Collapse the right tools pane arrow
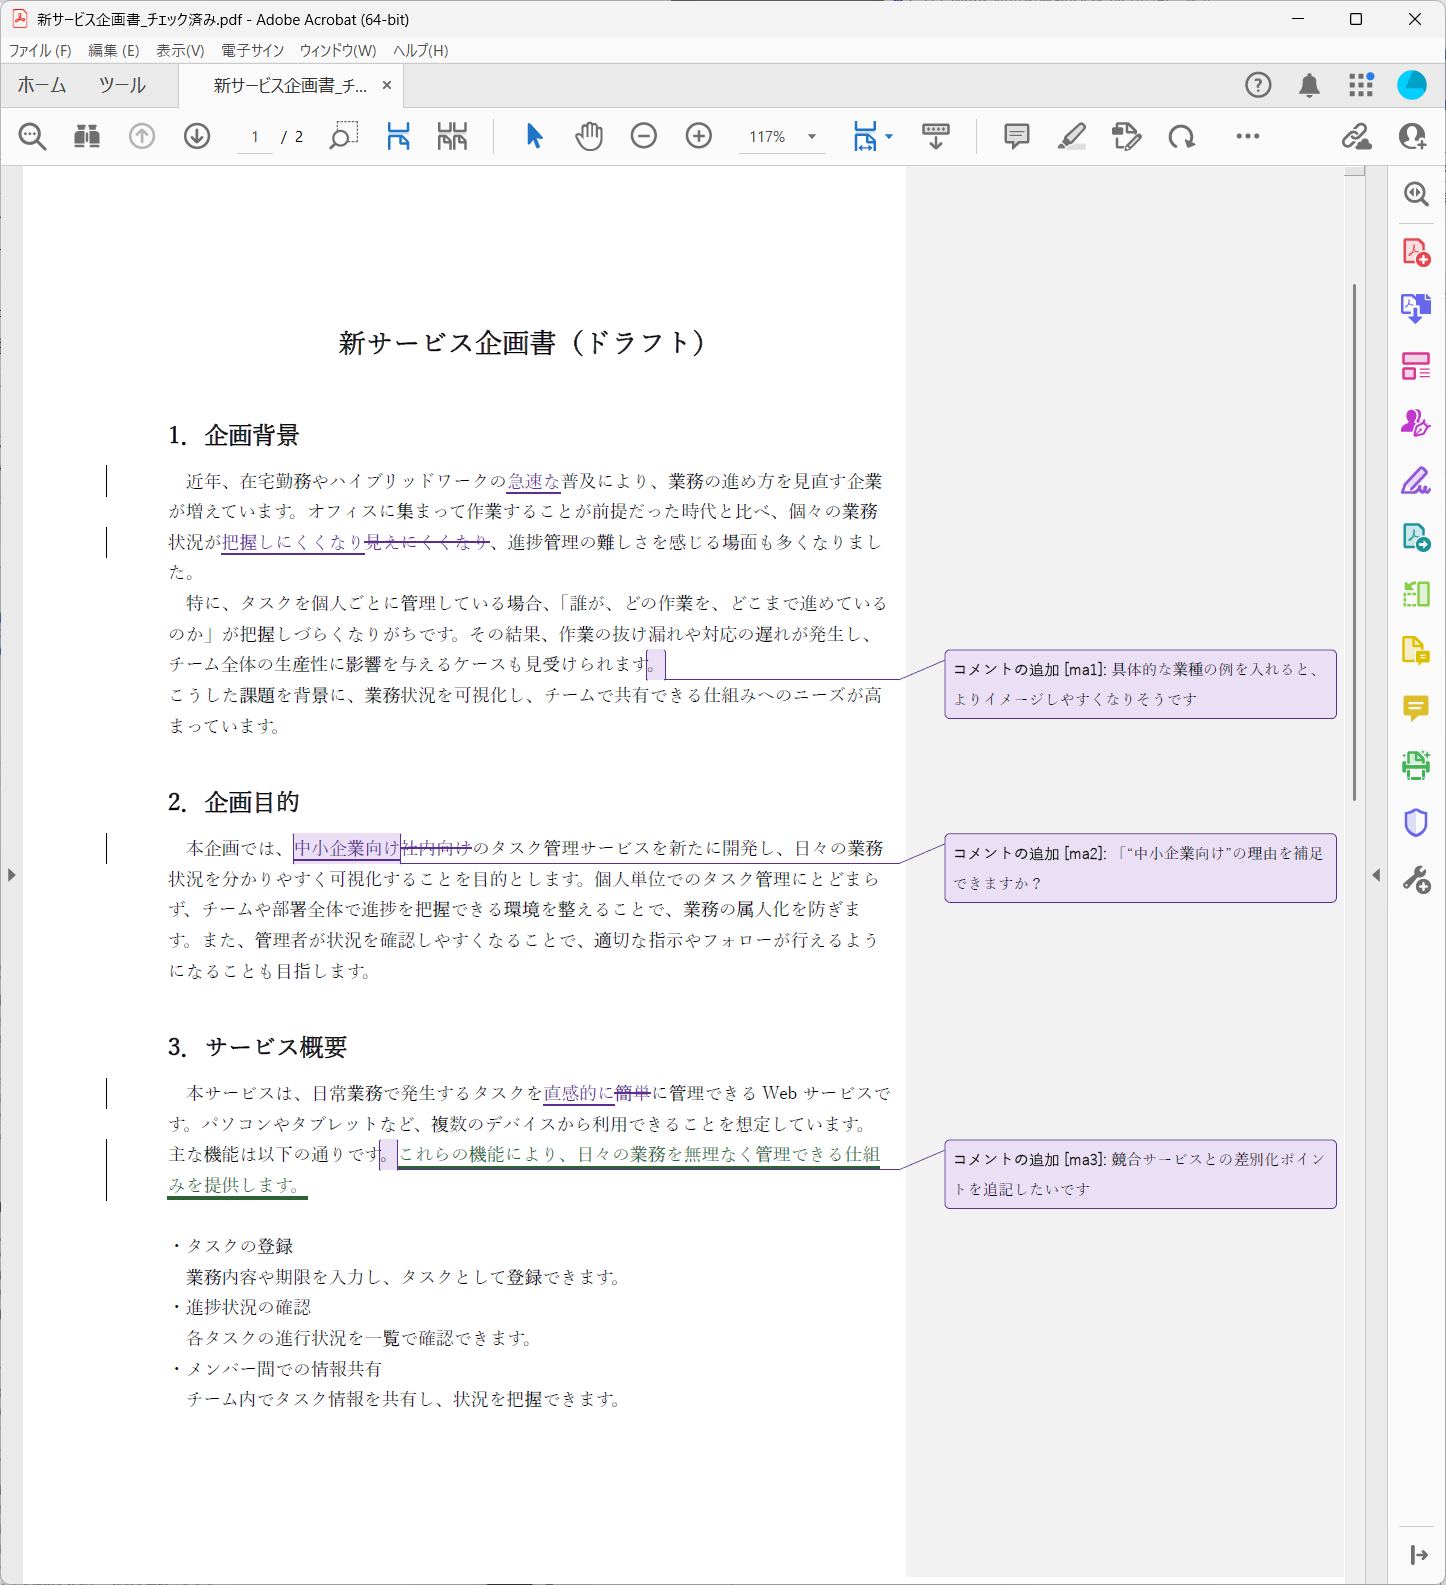Screen dimensions: 1446x1585 pyautogui.click(x=1418, y=1555)
